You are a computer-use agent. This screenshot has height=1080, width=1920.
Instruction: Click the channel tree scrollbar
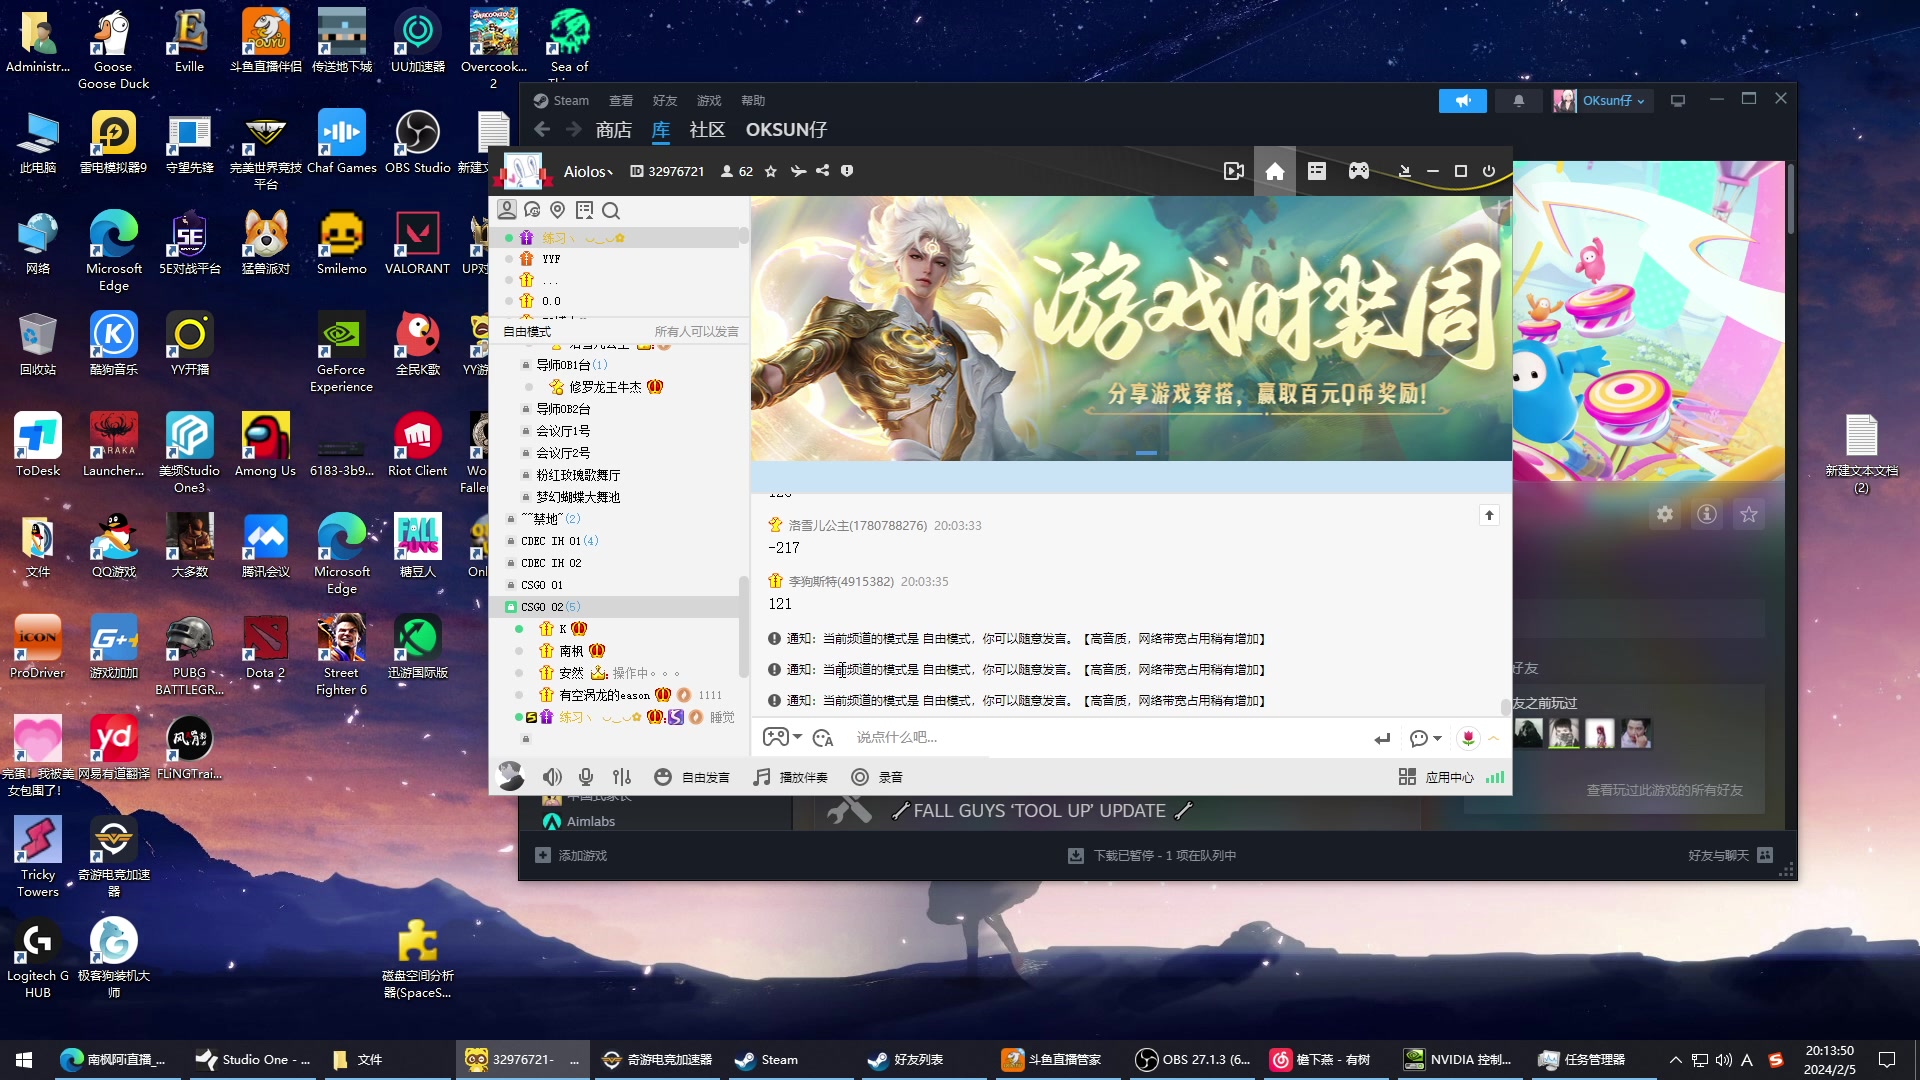[x=743, y=625]
